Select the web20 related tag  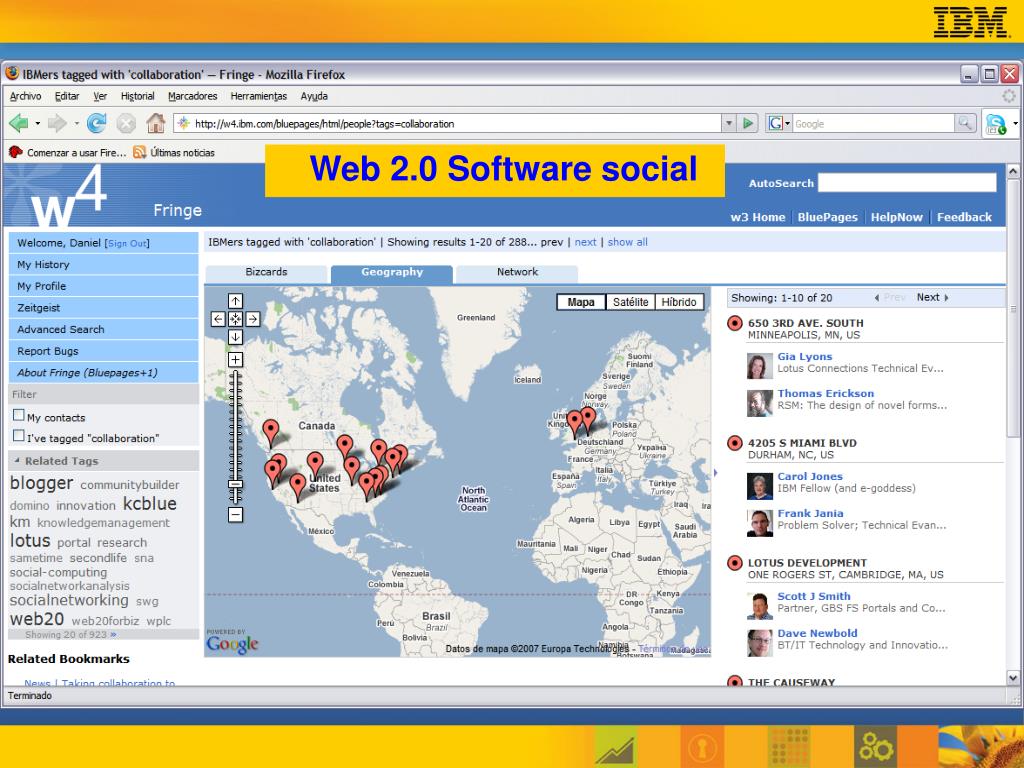coord(37,618)
